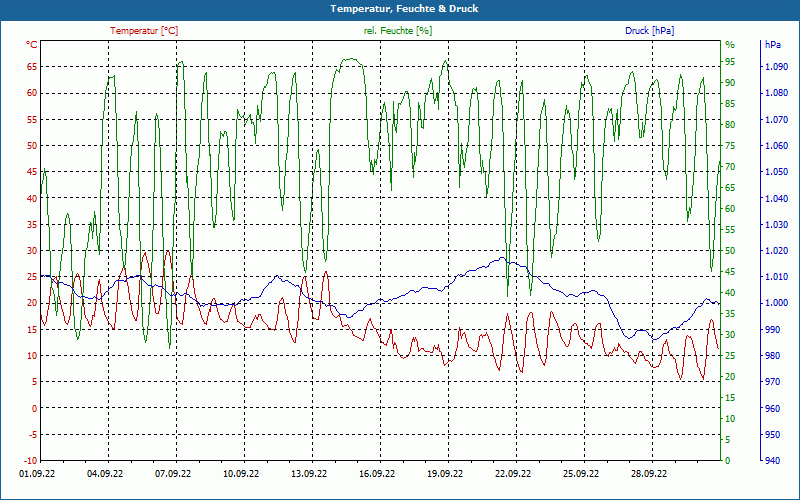Click date label '10.09.22' on time axis
This screenshot has height=500, width=800.
(241, 474)
